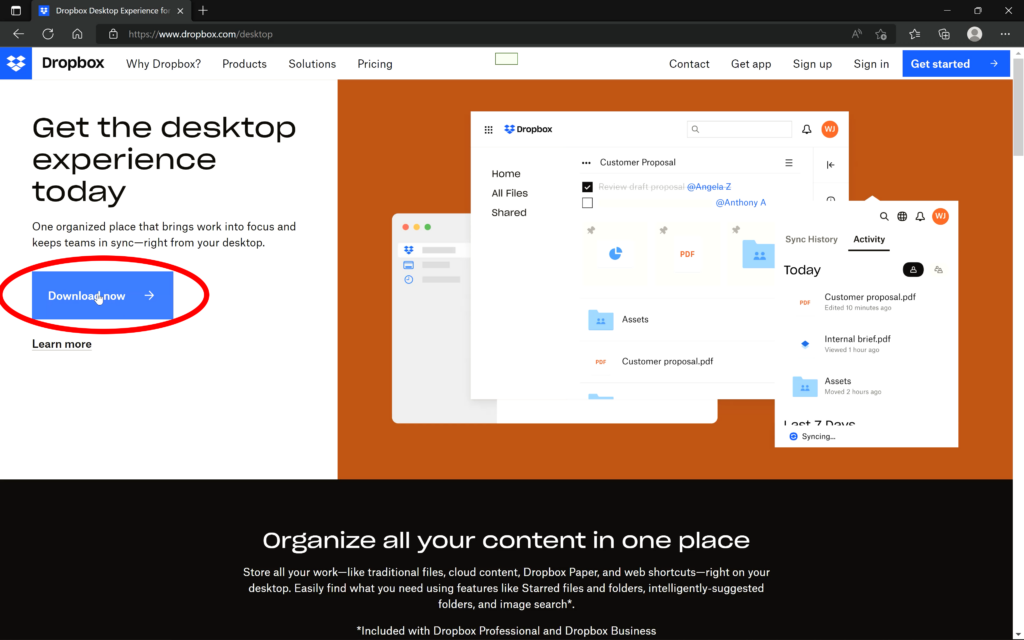Click the app grid icon in mockup
Screen dimensions: 1024x640
[x=488, y=129]
